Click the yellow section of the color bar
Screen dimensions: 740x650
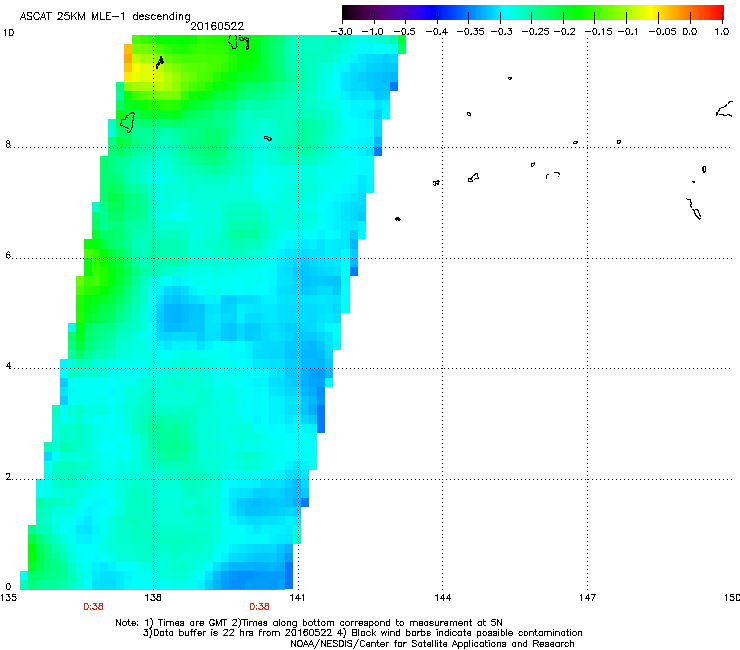652,12
